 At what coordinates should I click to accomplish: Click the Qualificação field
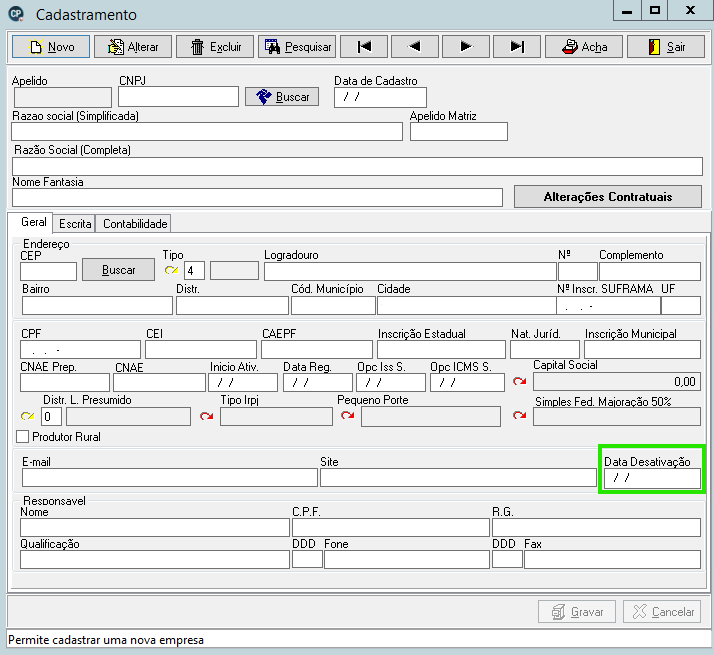(x=155, y=559)
